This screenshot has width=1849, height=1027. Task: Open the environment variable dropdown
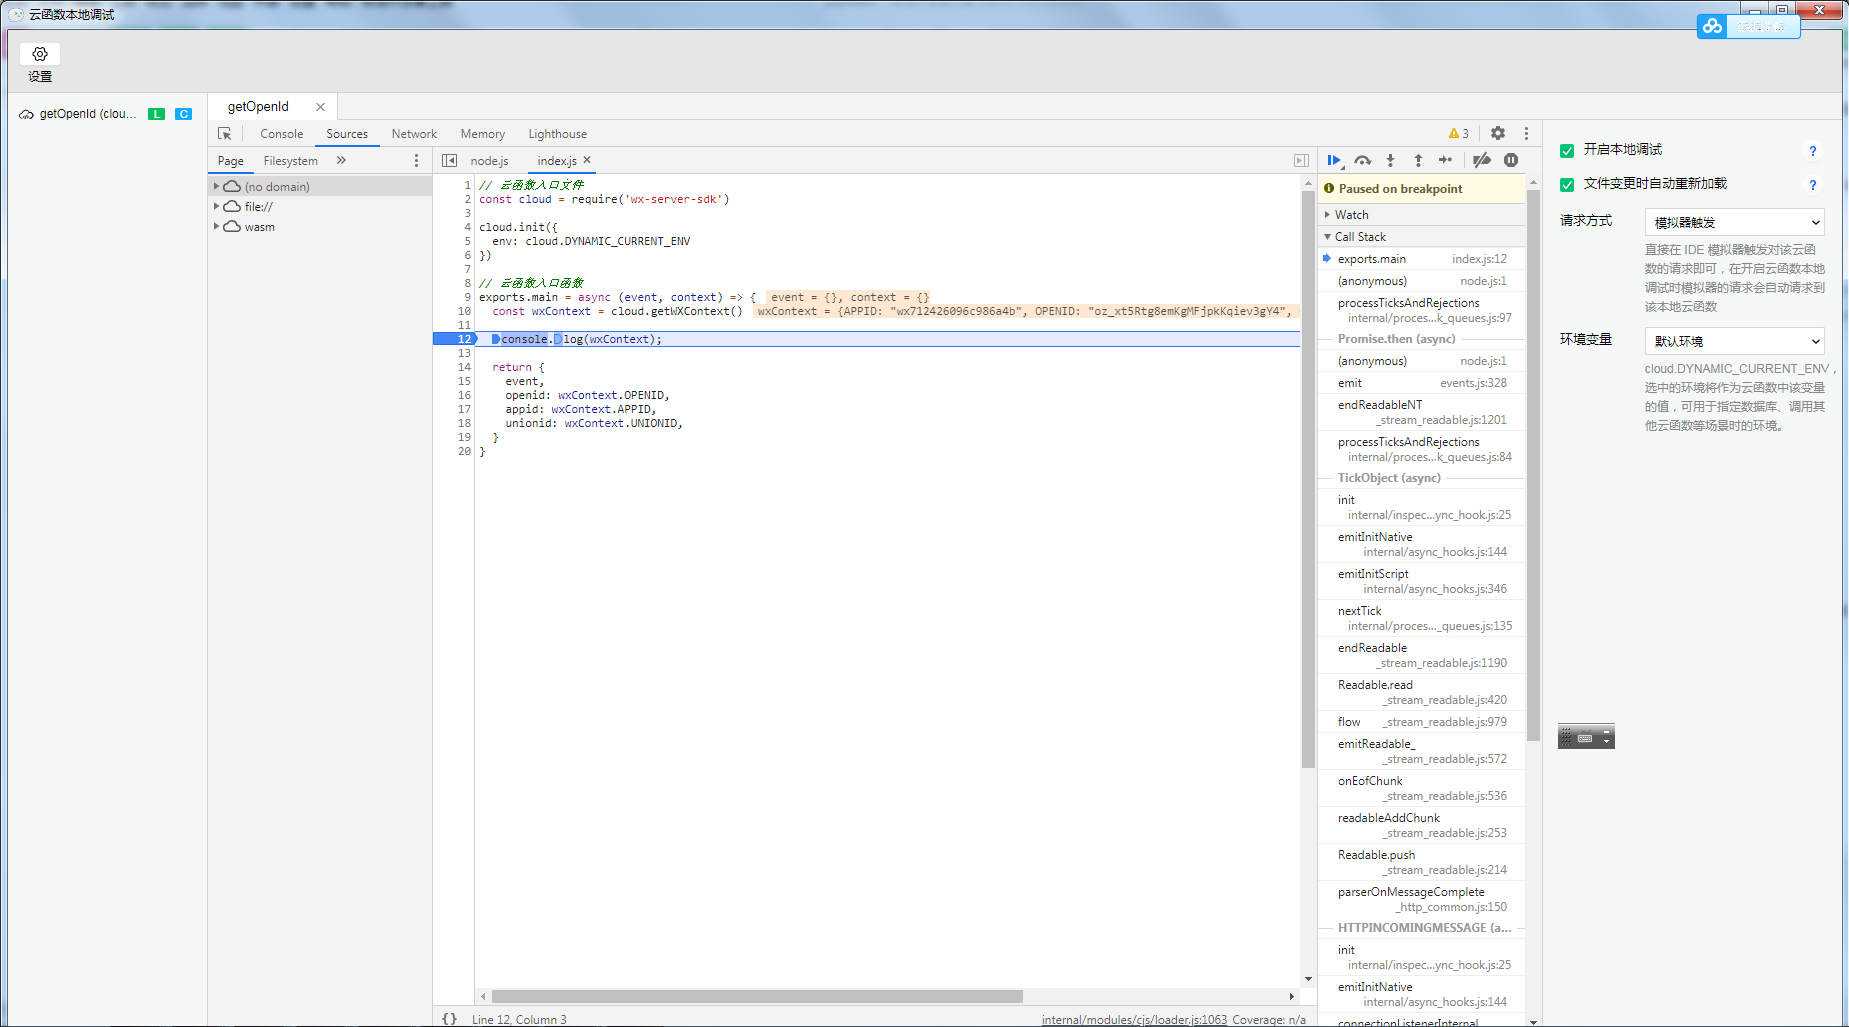(x=1734, y=341)
